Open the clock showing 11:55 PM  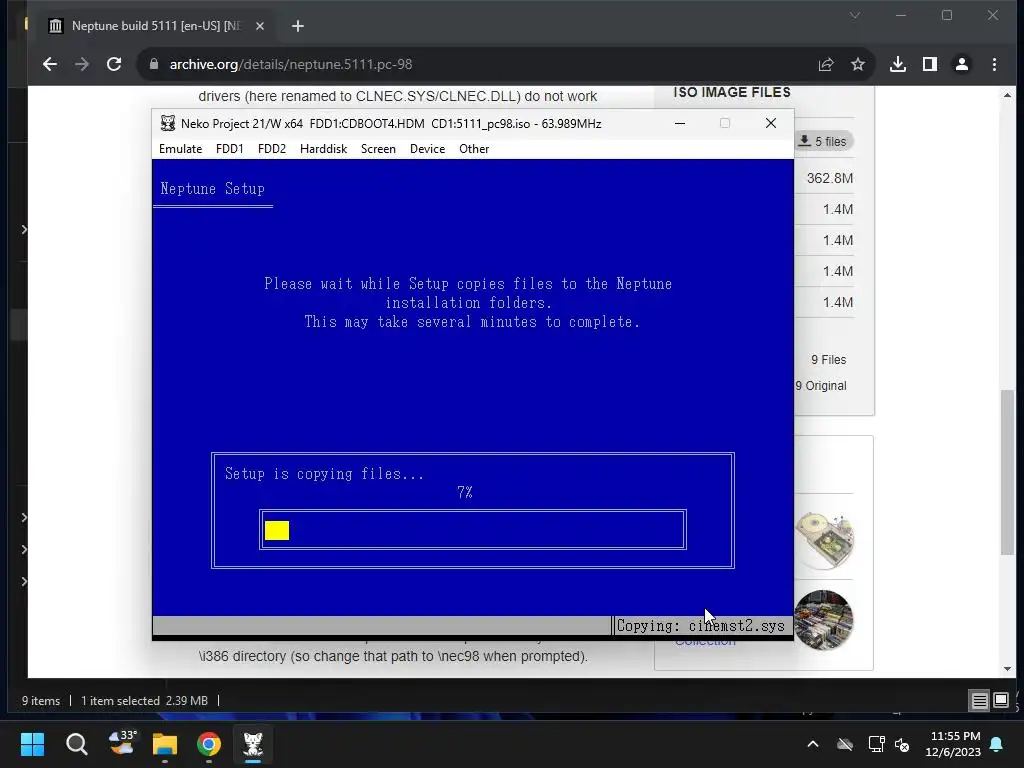coord(953,744)
